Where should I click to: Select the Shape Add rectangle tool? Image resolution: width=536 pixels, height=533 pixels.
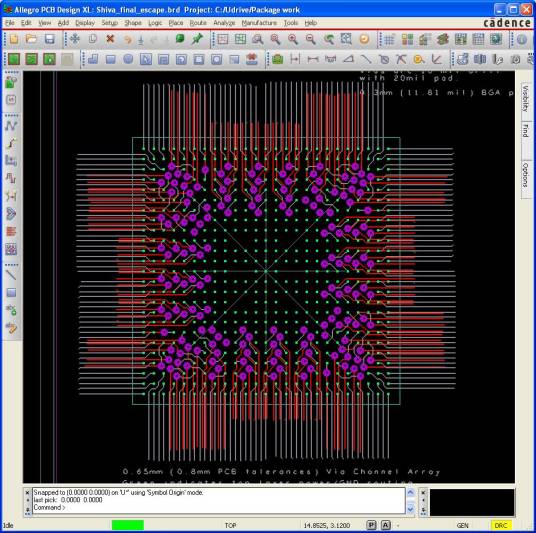pos(110,59)
